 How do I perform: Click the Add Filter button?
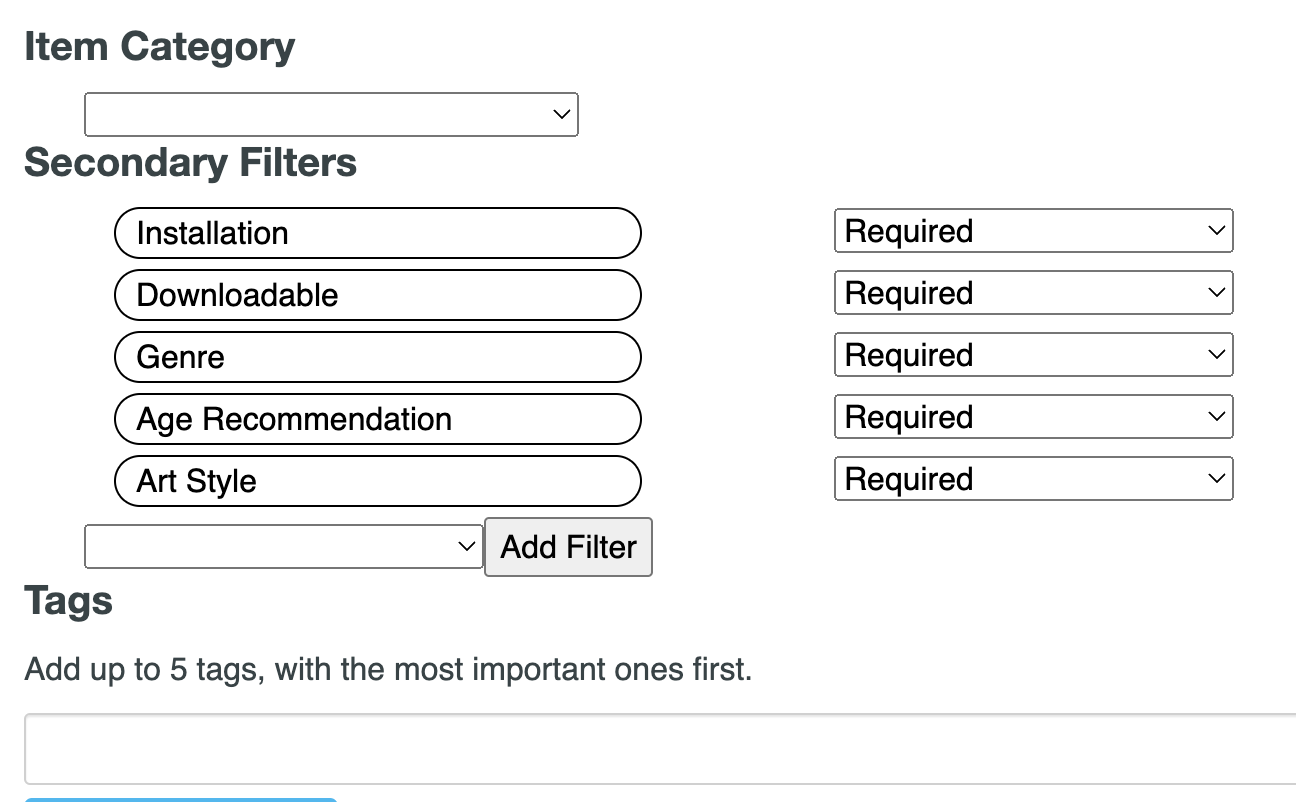568,546
